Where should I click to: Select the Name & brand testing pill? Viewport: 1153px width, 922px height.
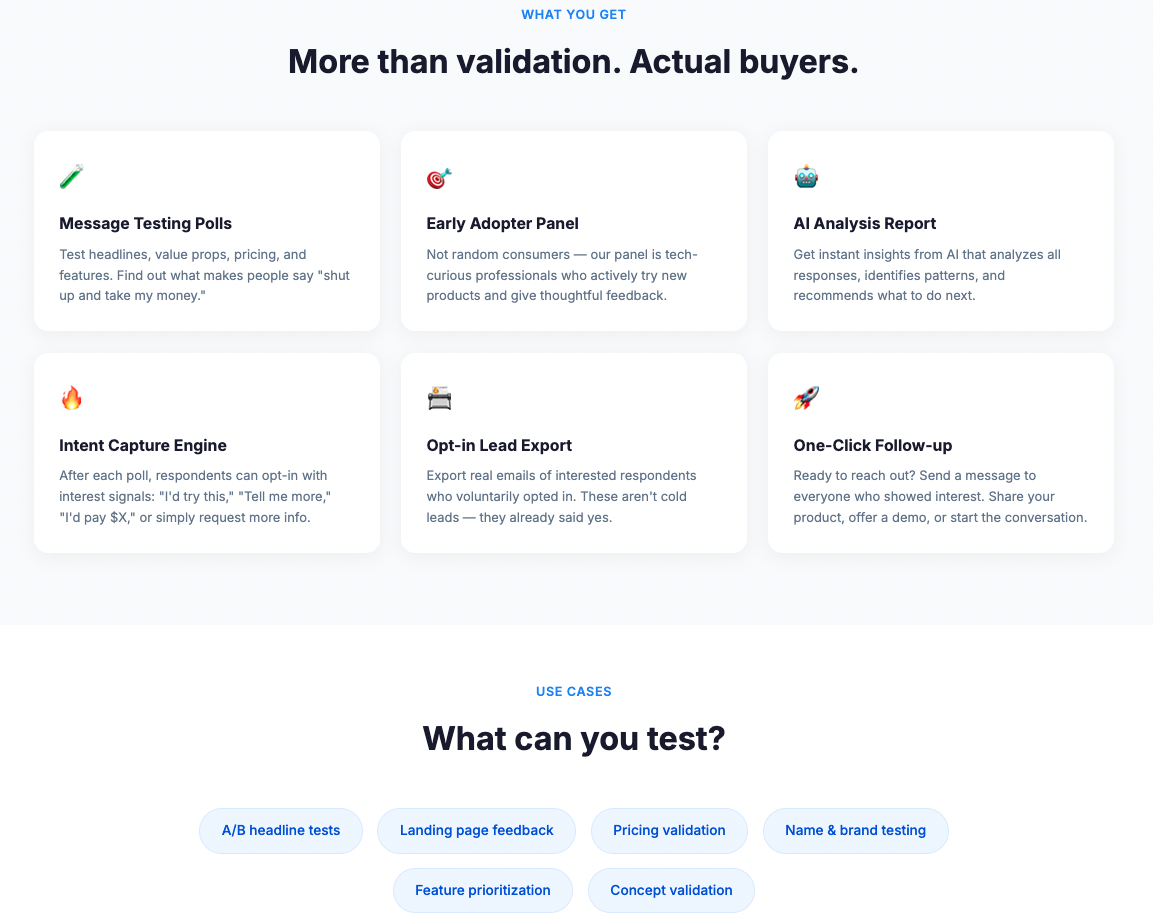tap(855, 830)
